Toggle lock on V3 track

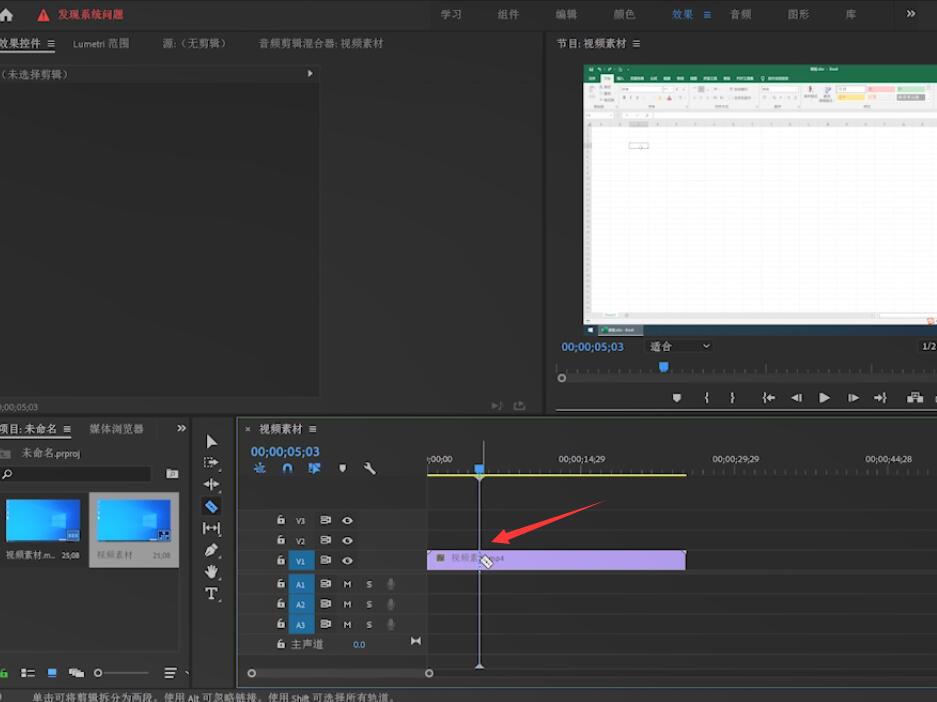(281, 520)
